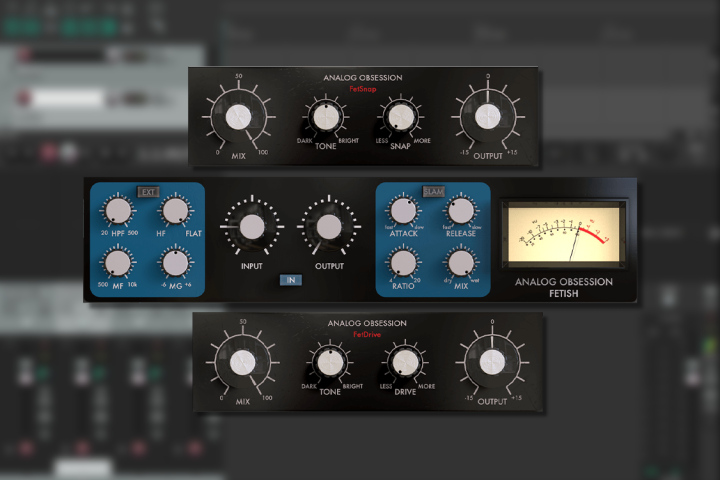
Task: Click the Fetish INPUT knob
Action: tap(252, 227)
